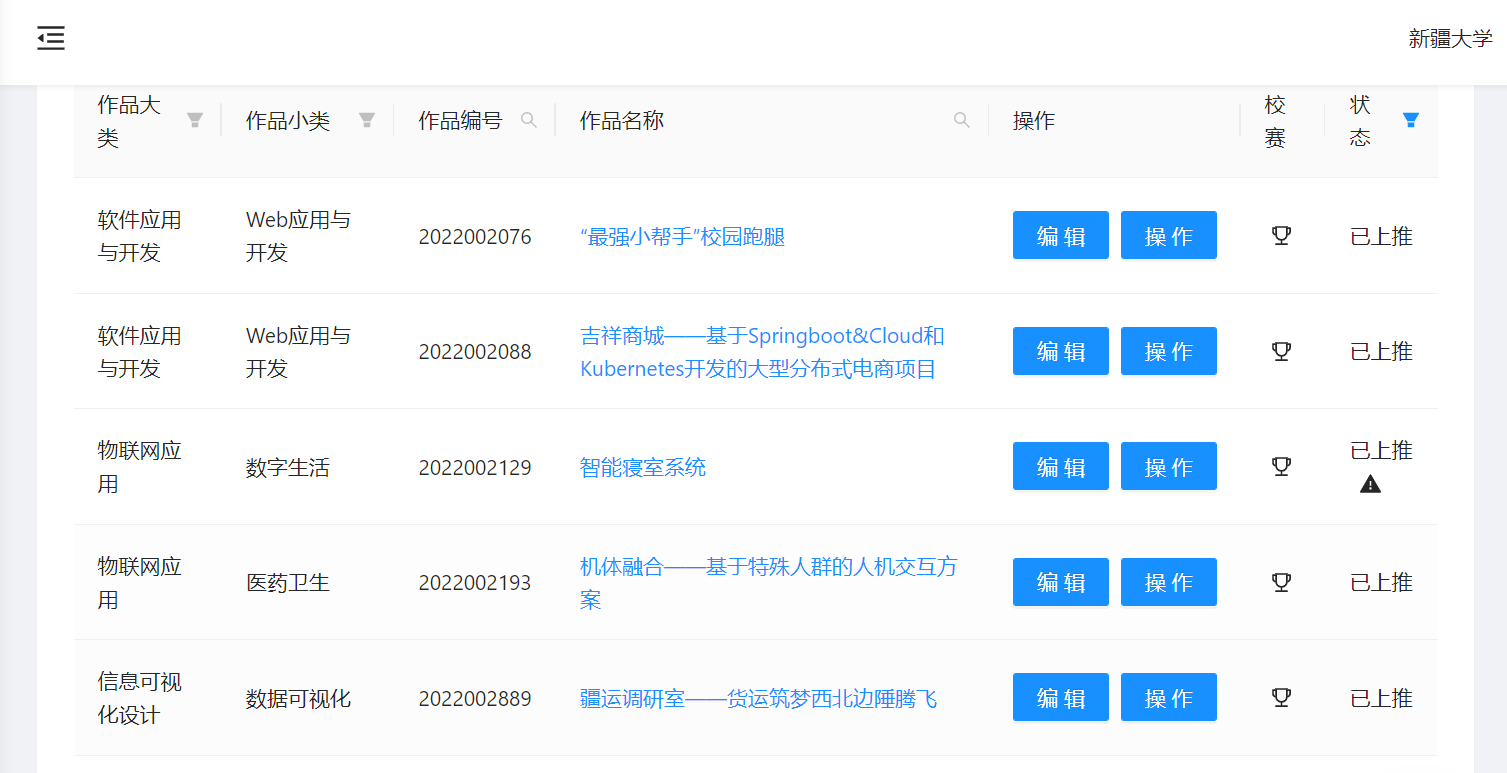Click 操作 button for work 2022002193
This screenshot has width=1507, height=773.
point(1168,582)
